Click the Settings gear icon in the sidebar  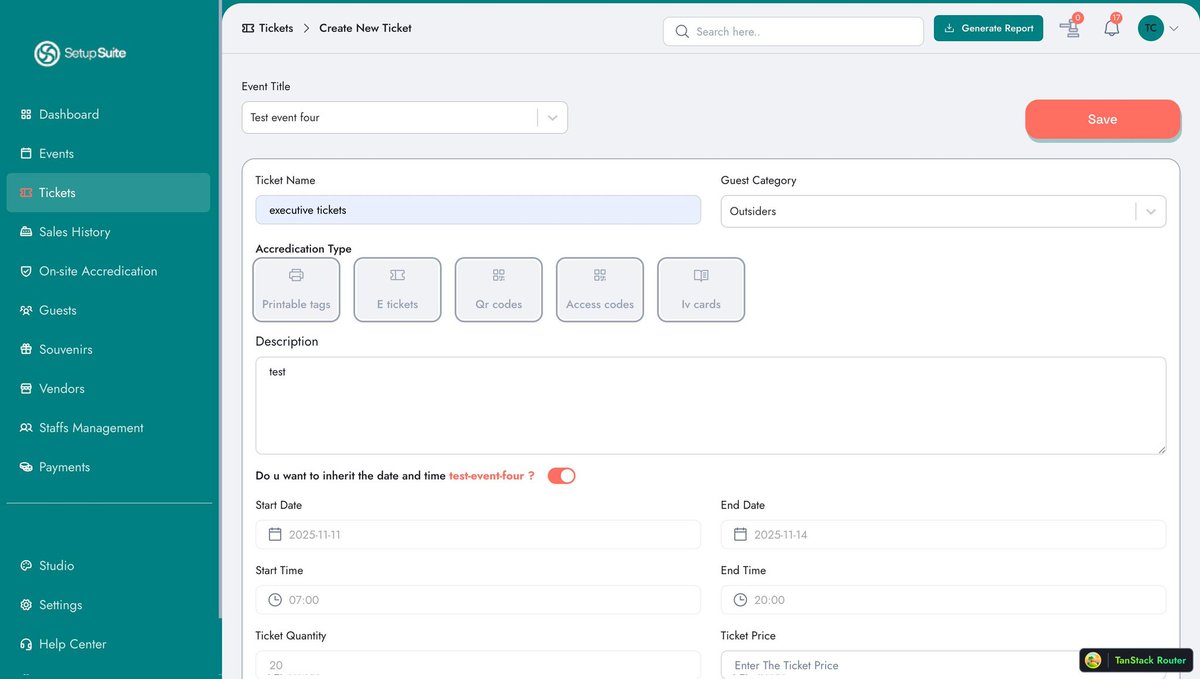coord(26,605)
